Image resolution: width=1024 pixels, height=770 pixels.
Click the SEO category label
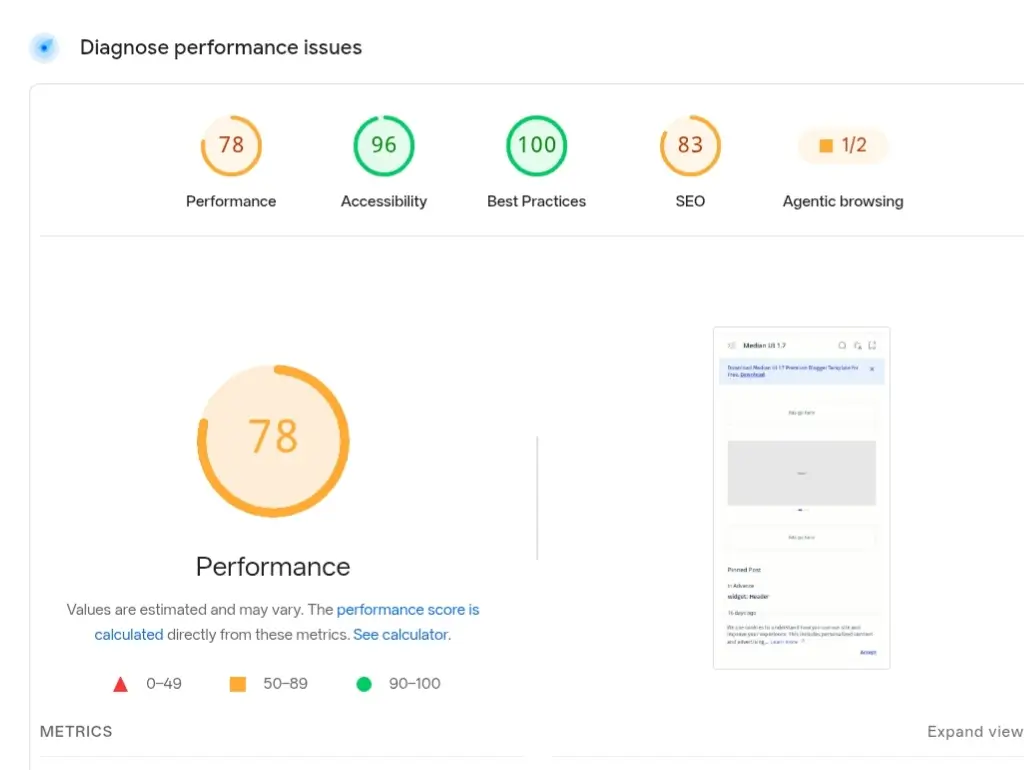pyautogui.click(x=690, y=201)
